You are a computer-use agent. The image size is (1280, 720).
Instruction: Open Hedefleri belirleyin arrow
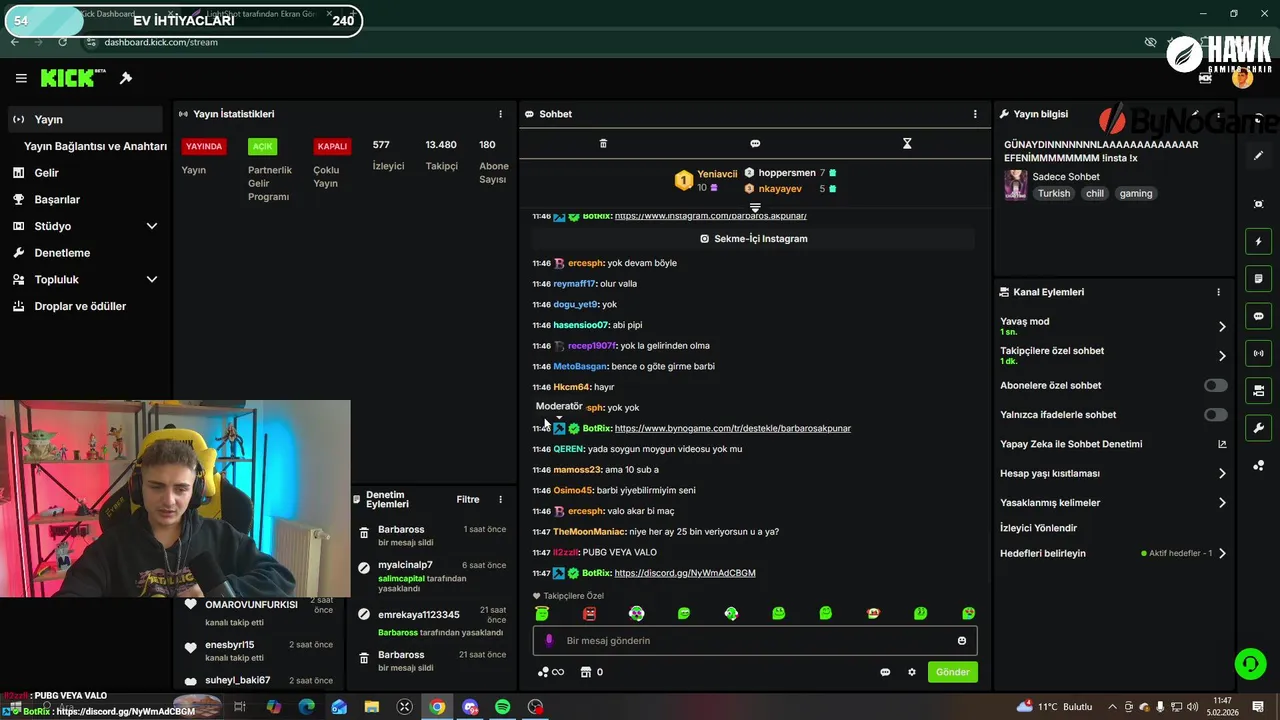click(1222, 554)
